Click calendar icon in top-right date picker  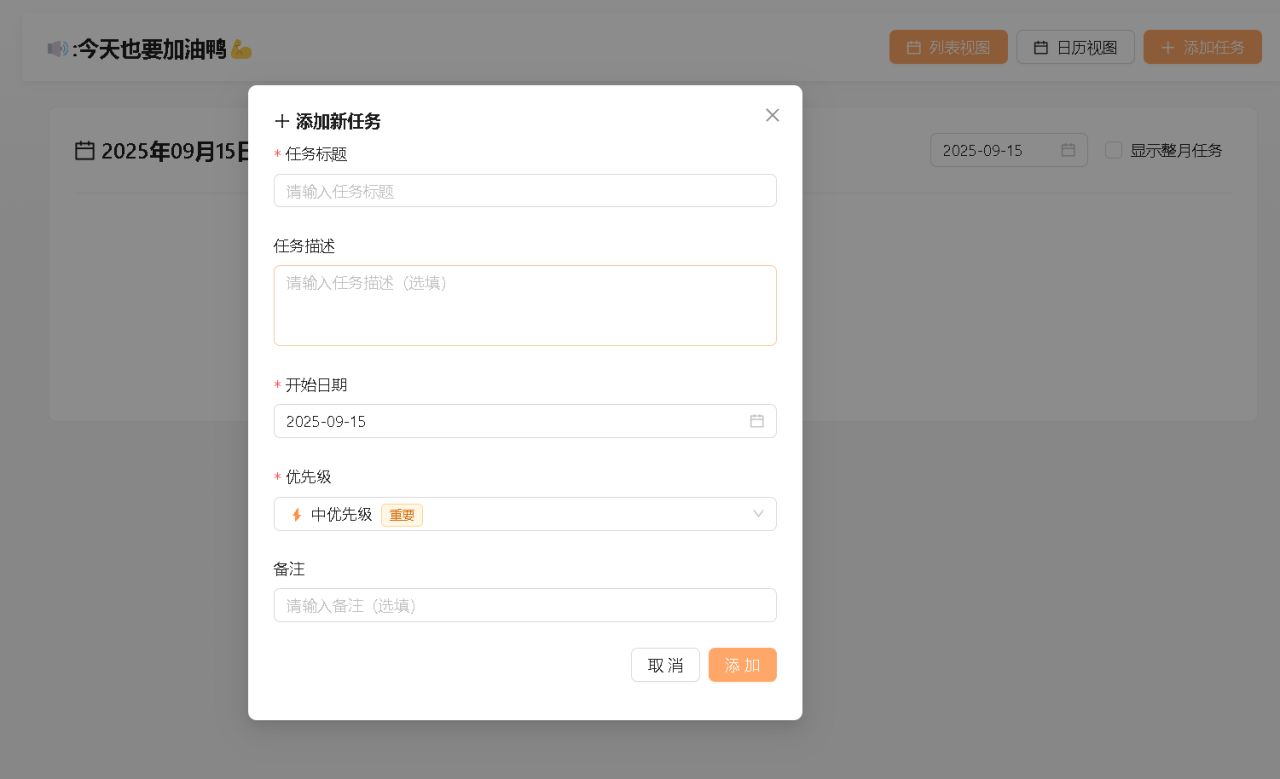coord(1068,150)
